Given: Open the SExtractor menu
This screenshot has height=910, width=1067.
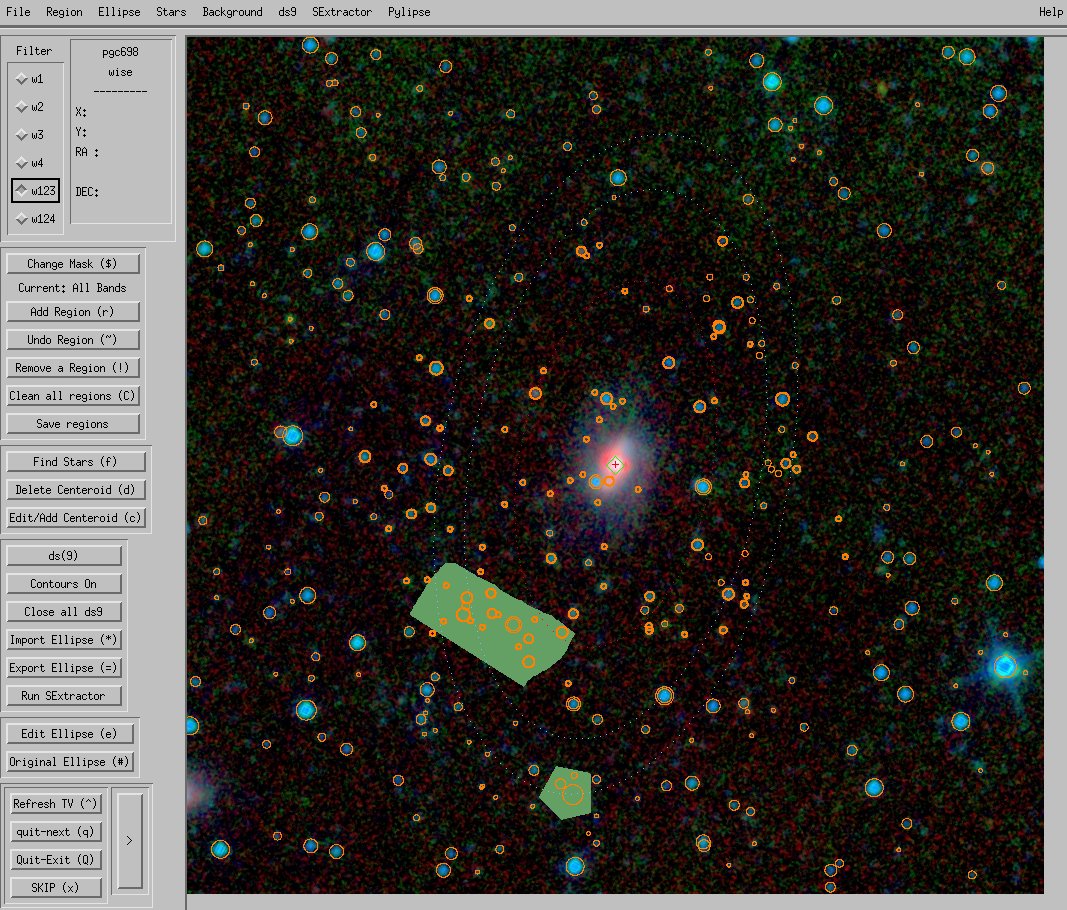Looking at the screenshot, I should tap(342, 12).
